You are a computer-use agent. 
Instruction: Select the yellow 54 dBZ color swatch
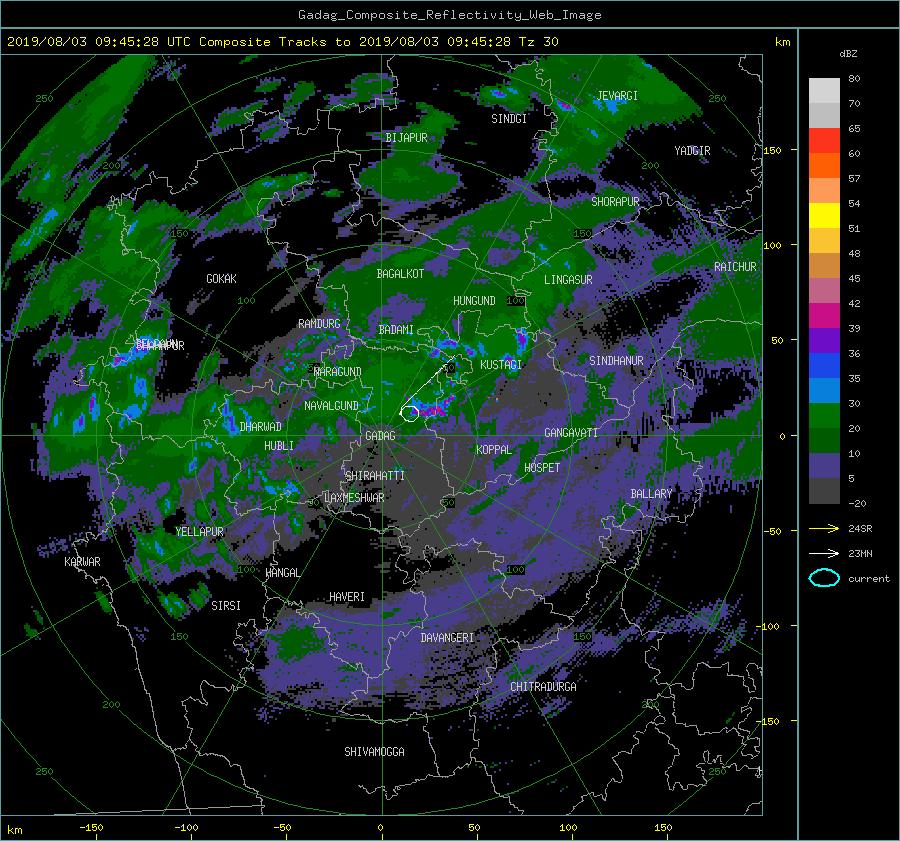coord(824,215)
